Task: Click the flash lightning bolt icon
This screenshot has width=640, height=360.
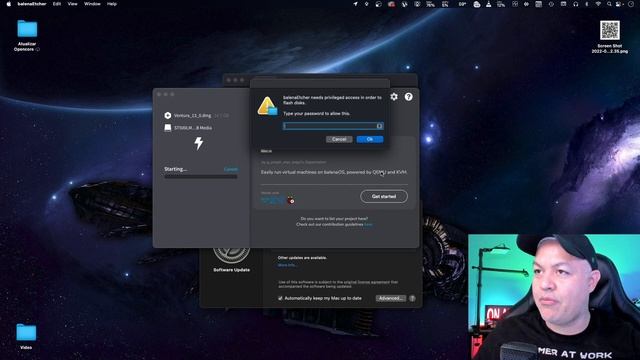Action: tap(199, 143)
